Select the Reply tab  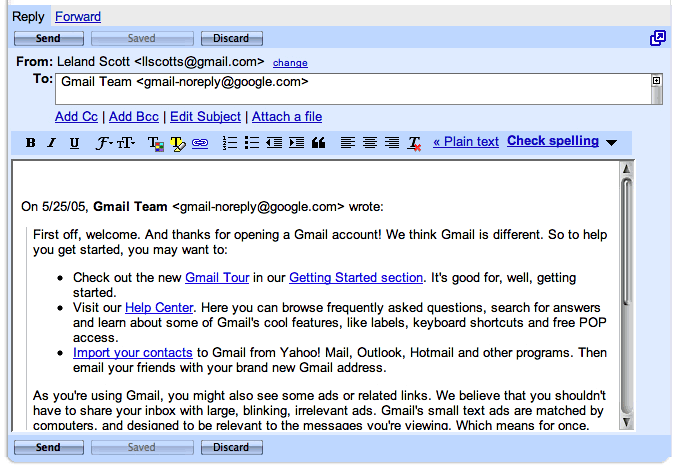click(x=28, y=16)
